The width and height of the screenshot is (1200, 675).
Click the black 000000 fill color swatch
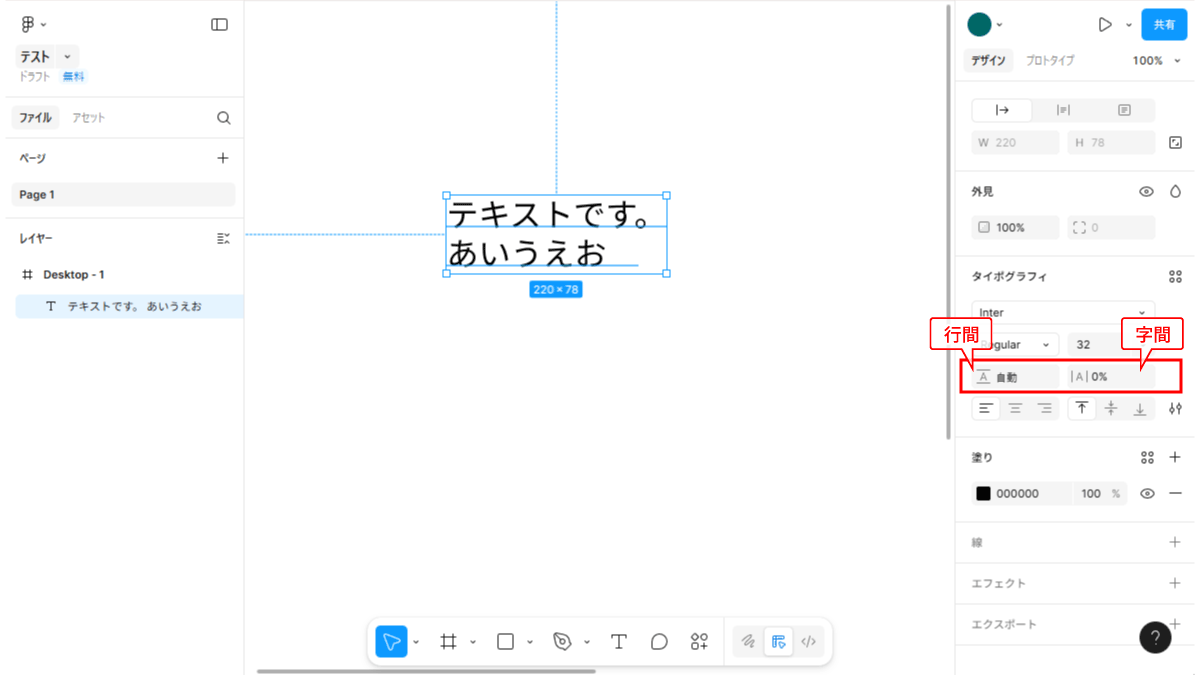tap(984, 493)
